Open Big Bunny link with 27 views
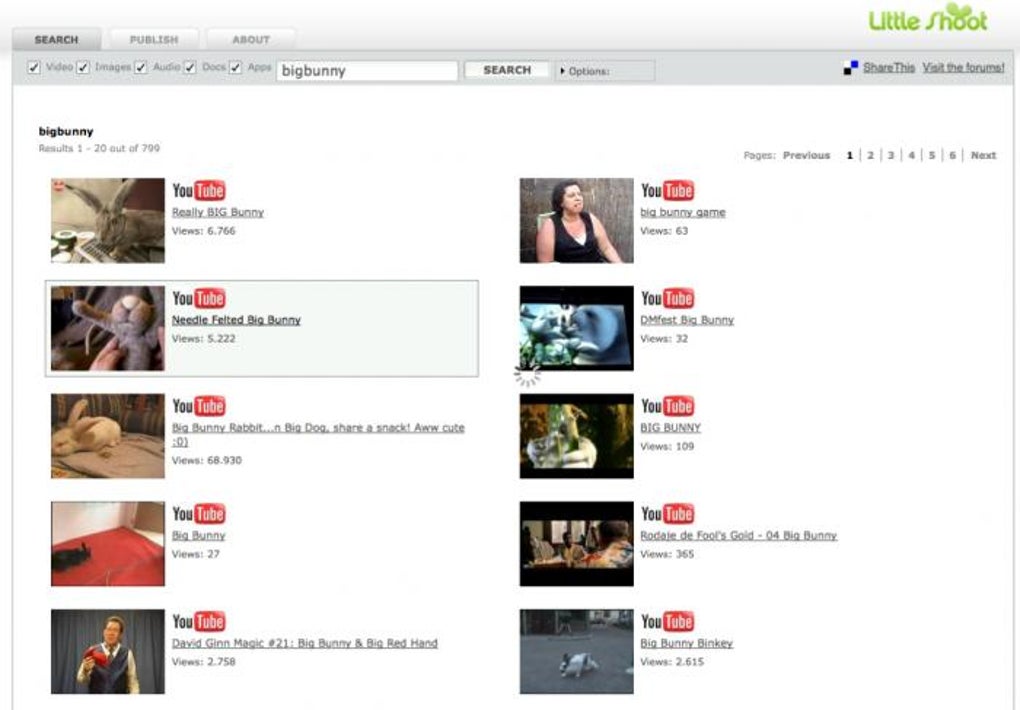 coord(198,536)
